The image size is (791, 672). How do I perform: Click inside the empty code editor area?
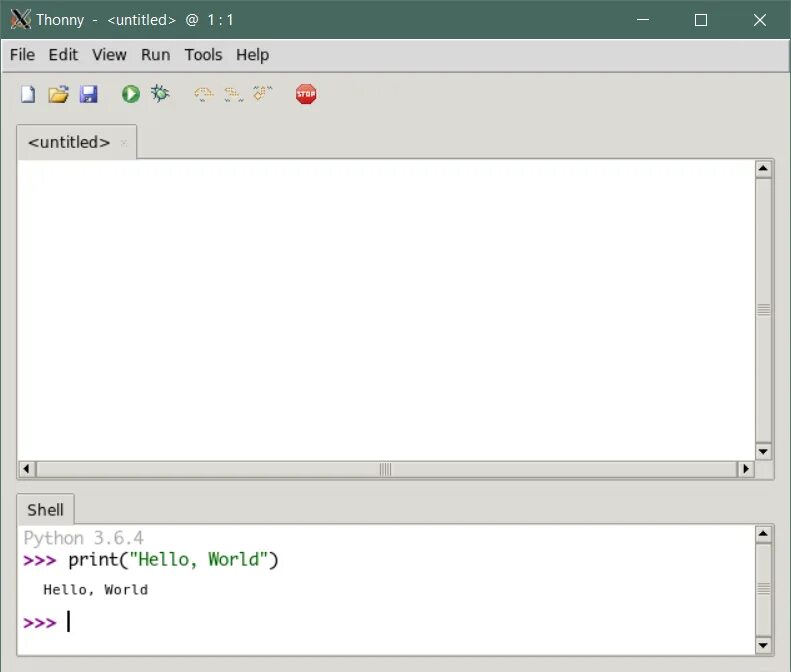[386, 310]
